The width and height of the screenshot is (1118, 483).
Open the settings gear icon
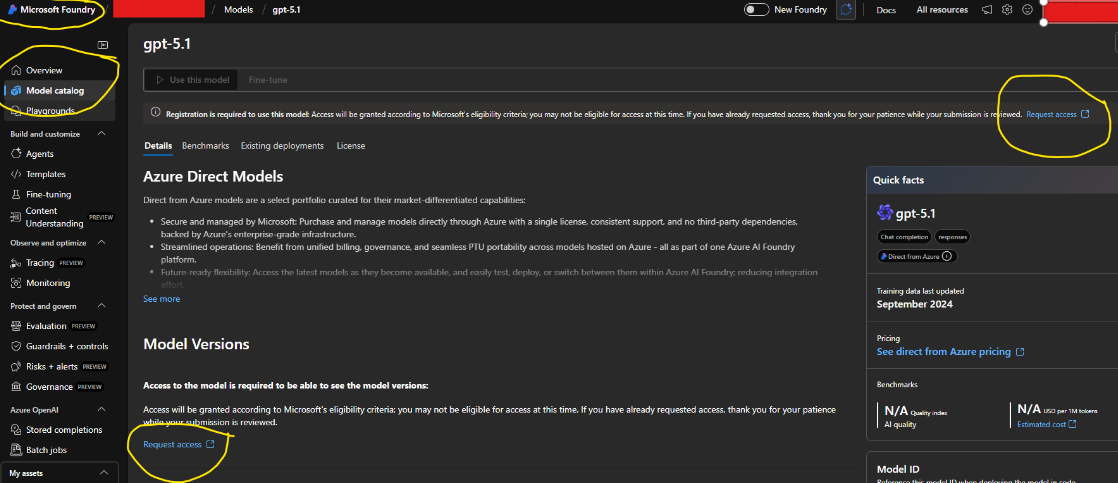click(x=1007, y=10)
